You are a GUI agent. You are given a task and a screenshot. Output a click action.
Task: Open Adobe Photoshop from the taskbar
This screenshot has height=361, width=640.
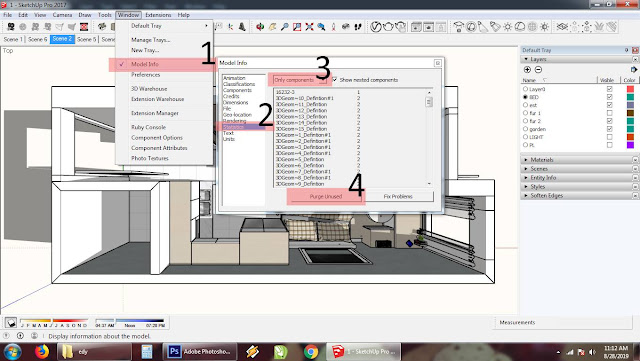199,352
